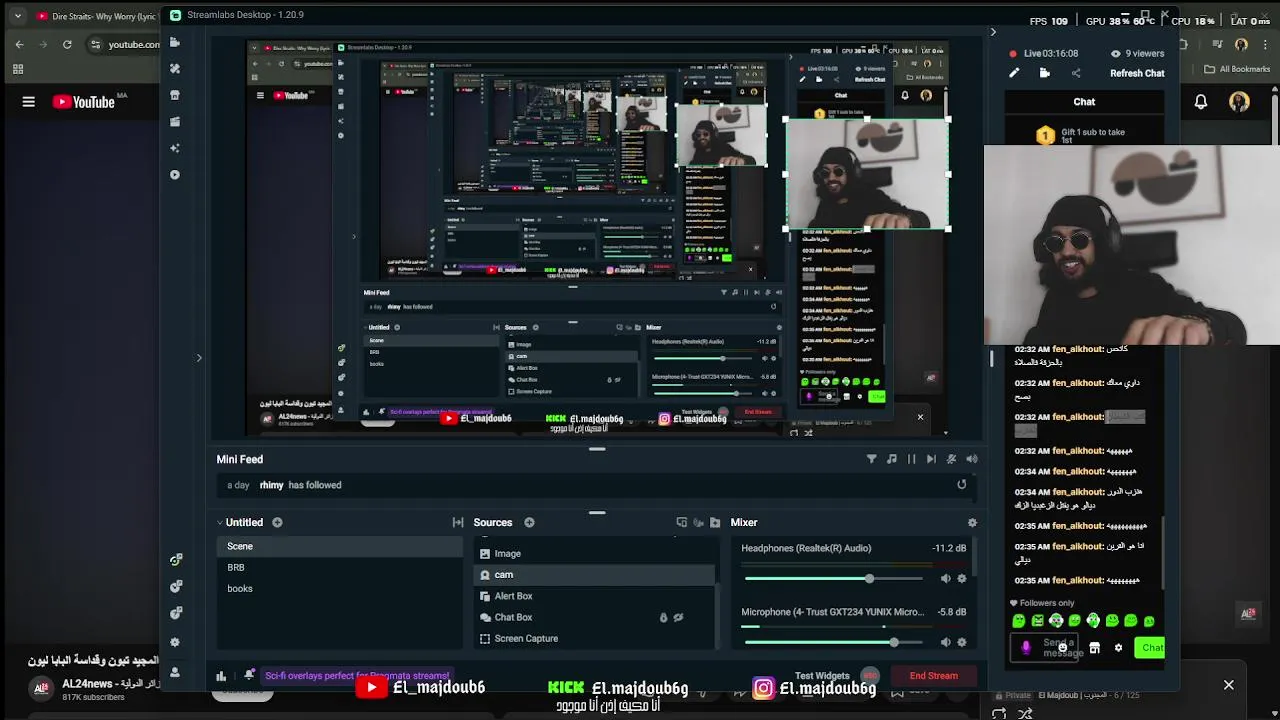Open All Bookmarks folder in Chrome
1280x720 pixels.
(x=1237, y=69)
